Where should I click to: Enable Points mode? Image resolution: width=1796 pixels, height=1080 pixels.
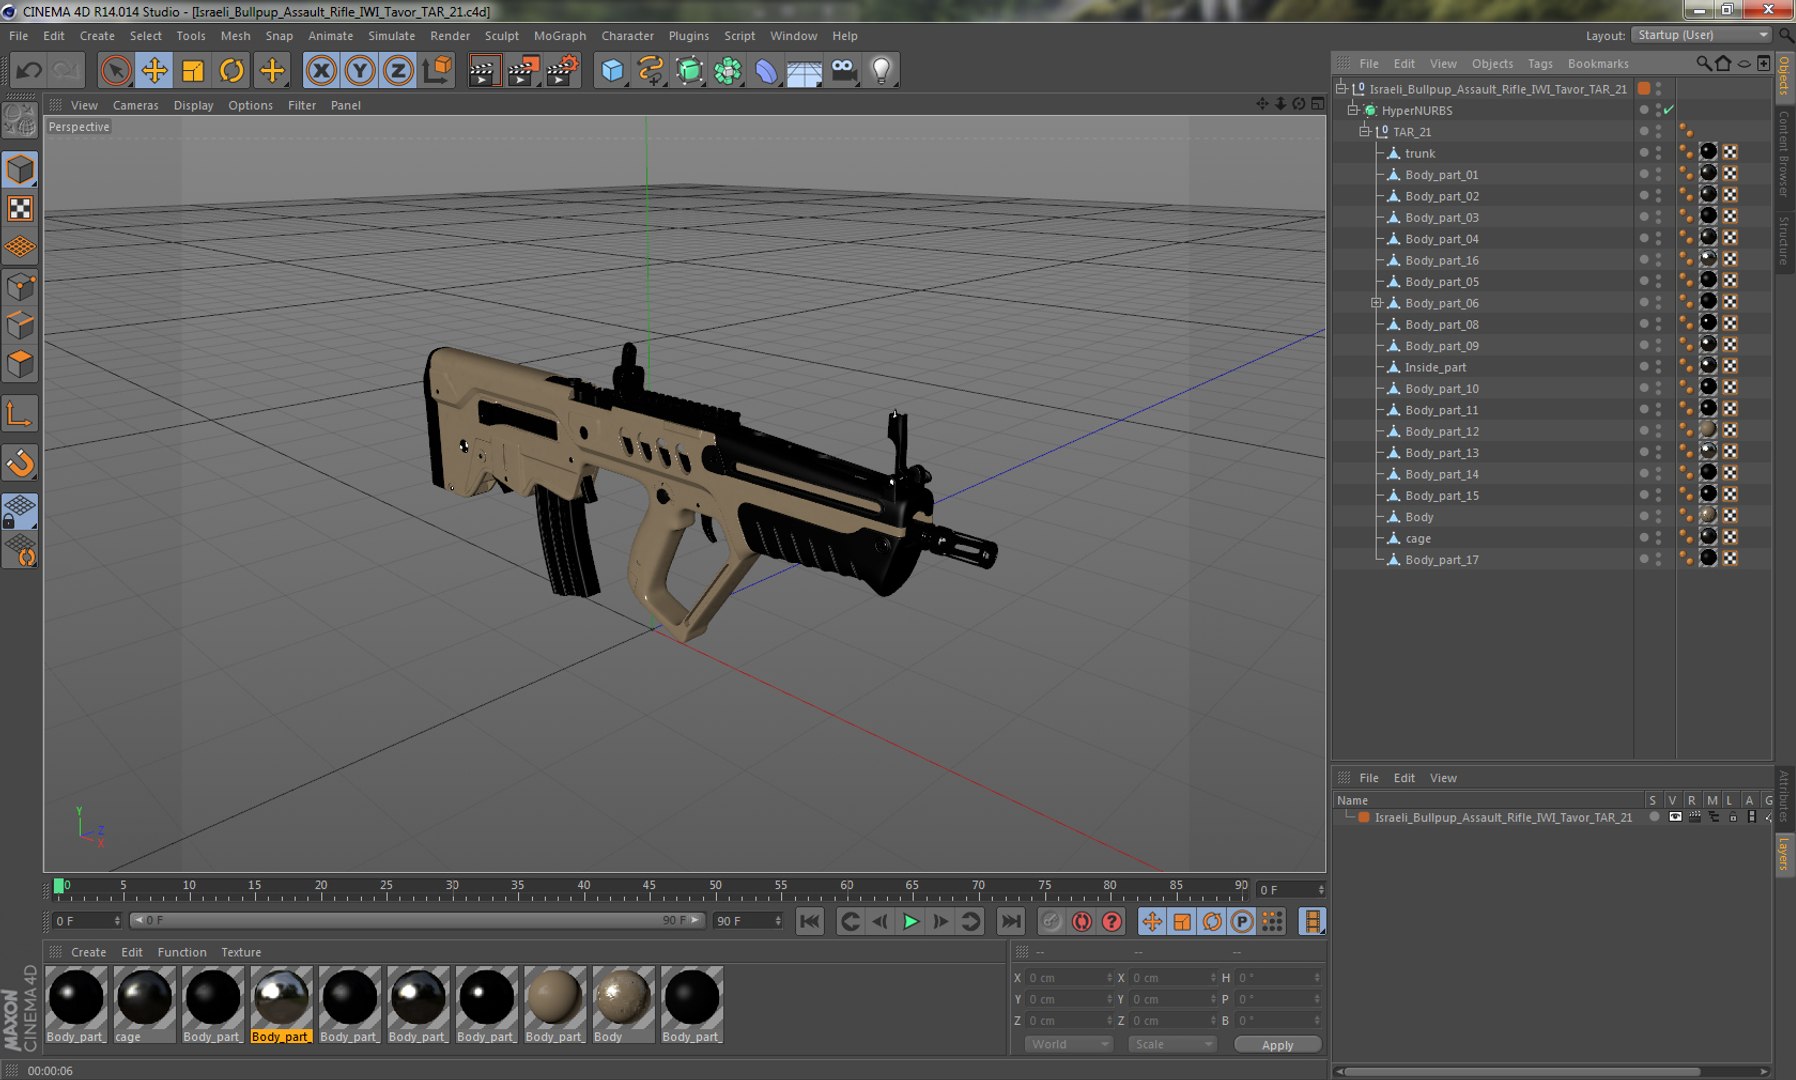[x=20, y=287]
